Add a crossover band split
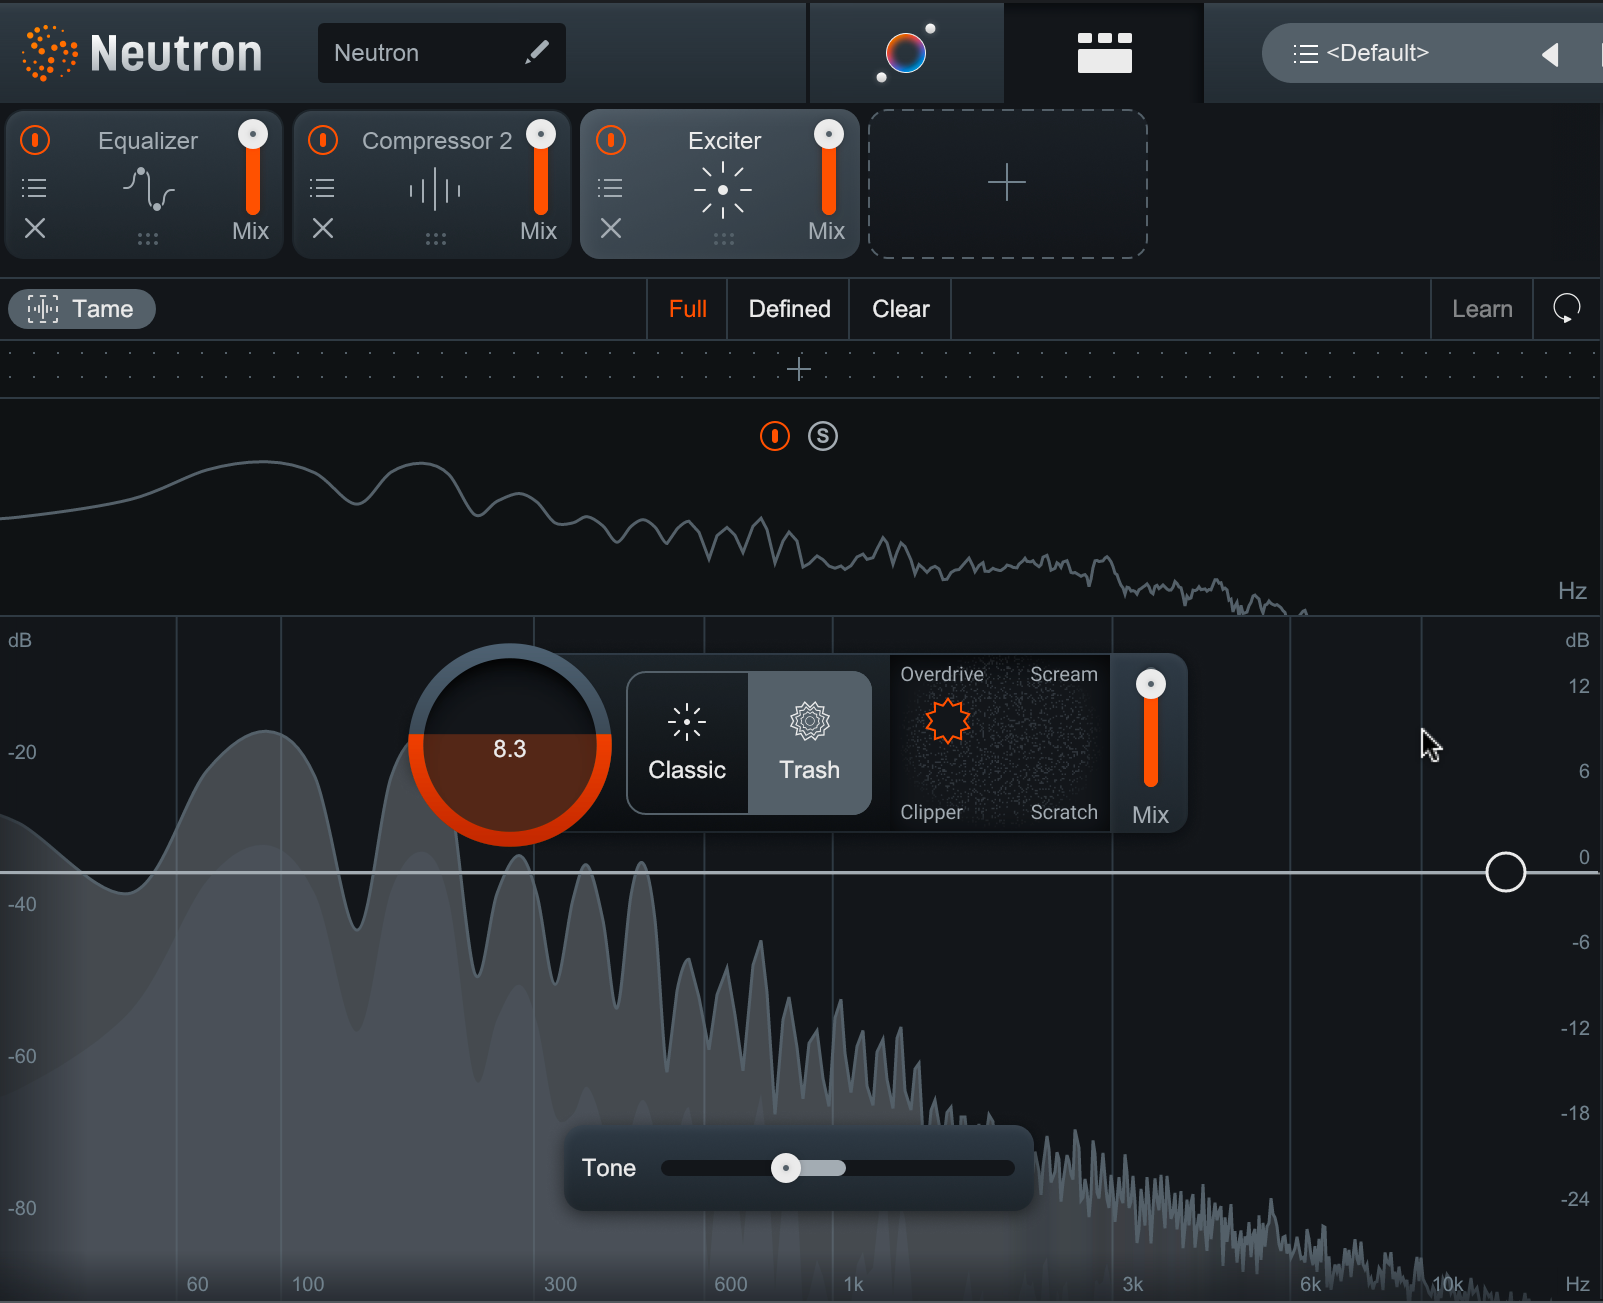Screen dimensions: 1603x1303 point(799,370)
